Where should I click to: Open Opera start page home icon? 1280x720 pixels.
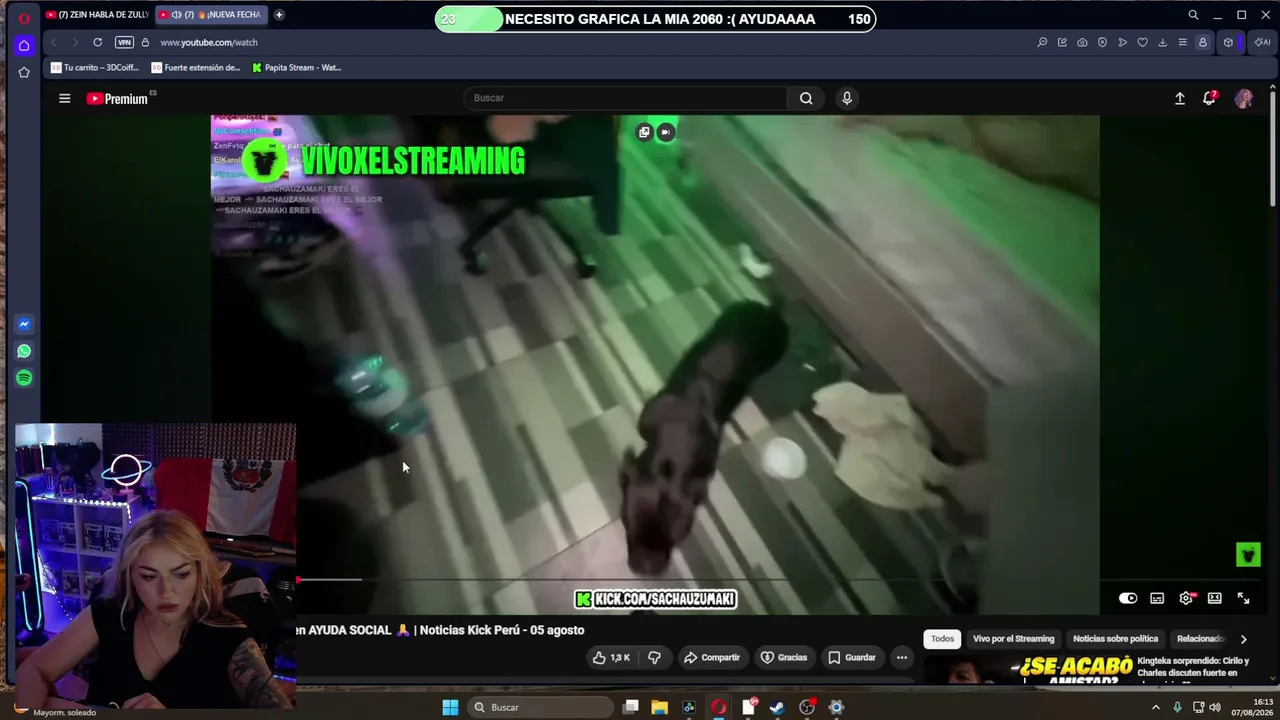pos(24,45)
